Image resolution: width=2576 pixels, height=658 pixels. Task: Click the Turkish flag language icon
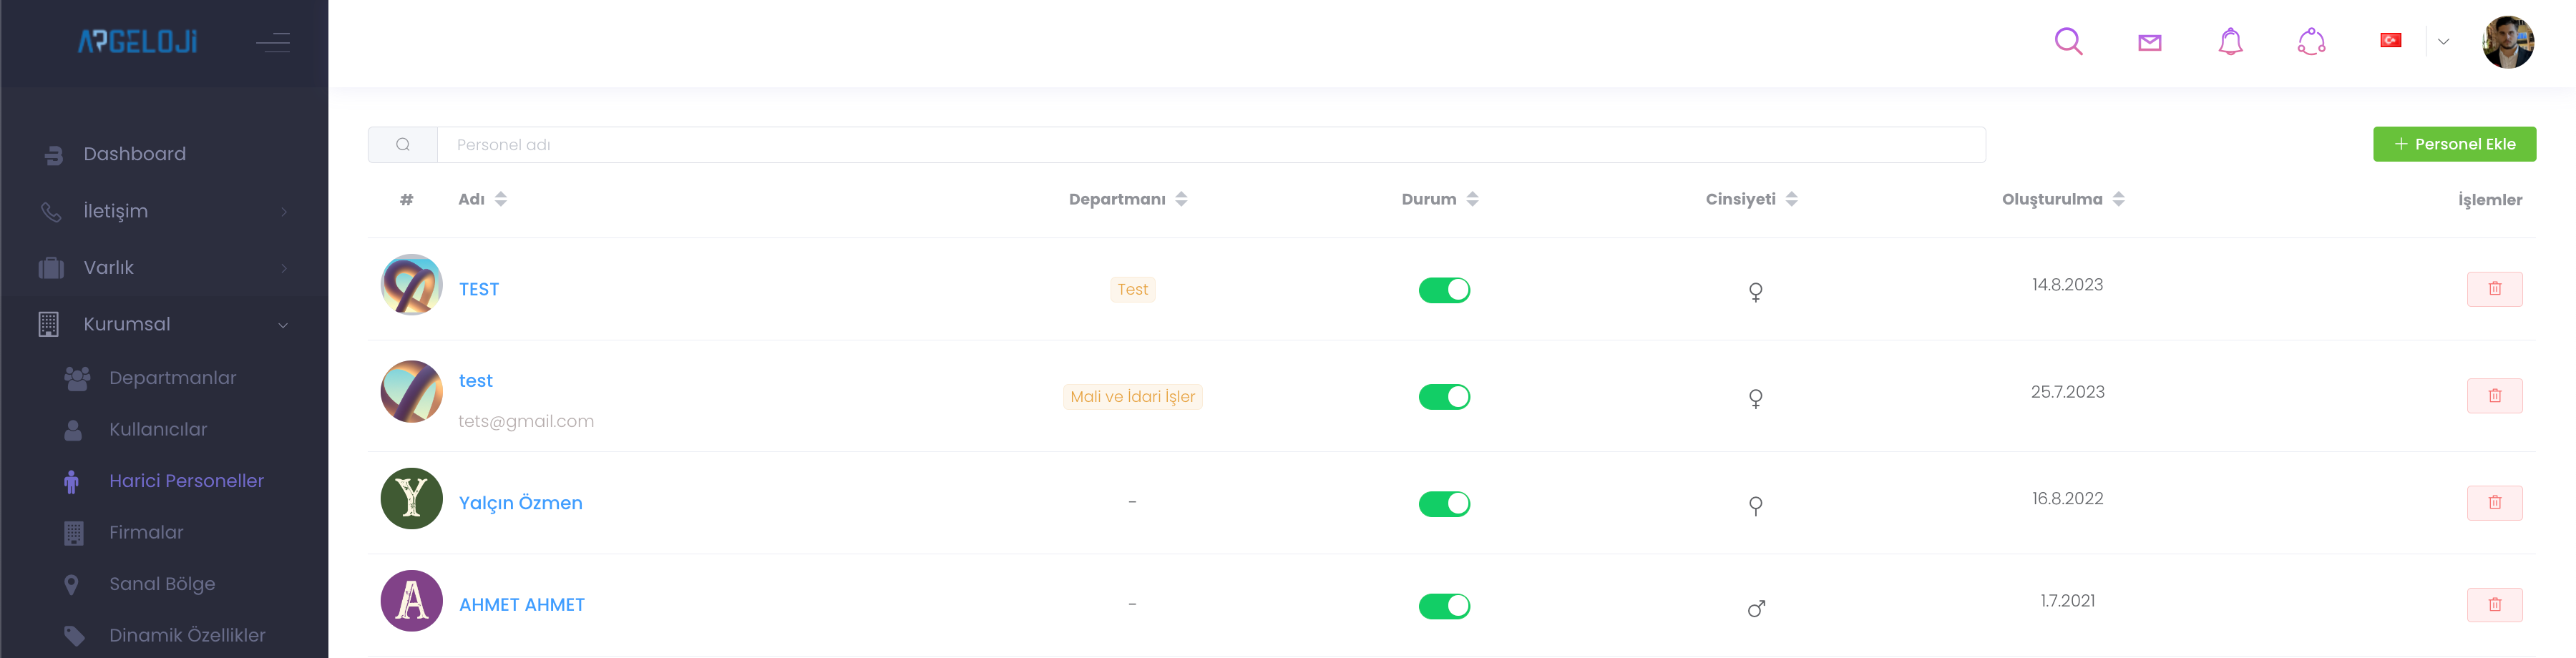(2390, 41)
